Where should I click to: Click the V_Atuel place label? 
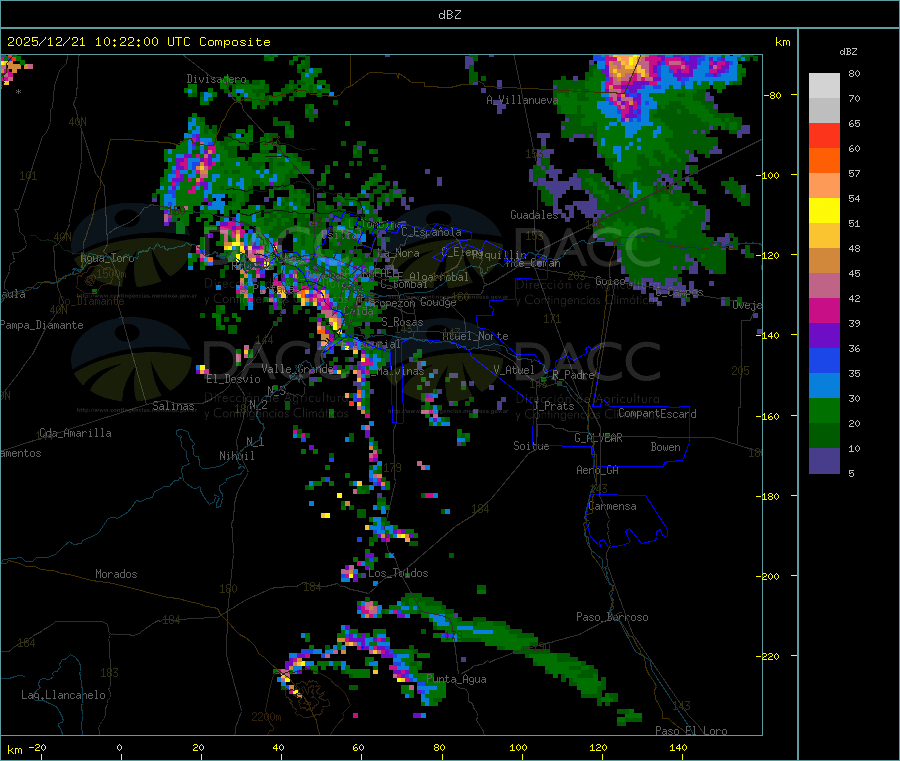(514, 370)
